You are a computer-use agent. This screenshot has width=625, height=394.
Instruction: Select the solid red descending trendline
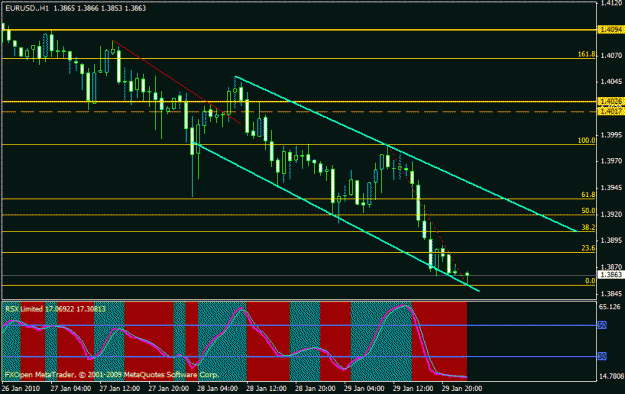(x=177, y=82)
